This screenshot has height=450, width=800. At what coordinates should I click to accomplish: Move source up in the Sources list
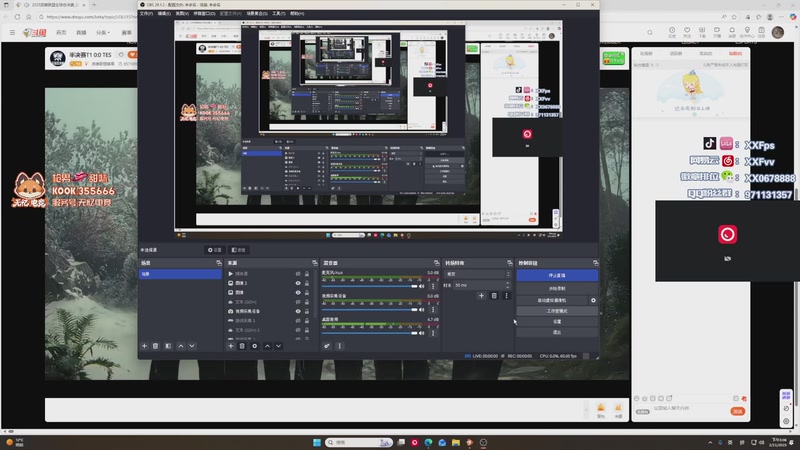(x=267, y=346)
